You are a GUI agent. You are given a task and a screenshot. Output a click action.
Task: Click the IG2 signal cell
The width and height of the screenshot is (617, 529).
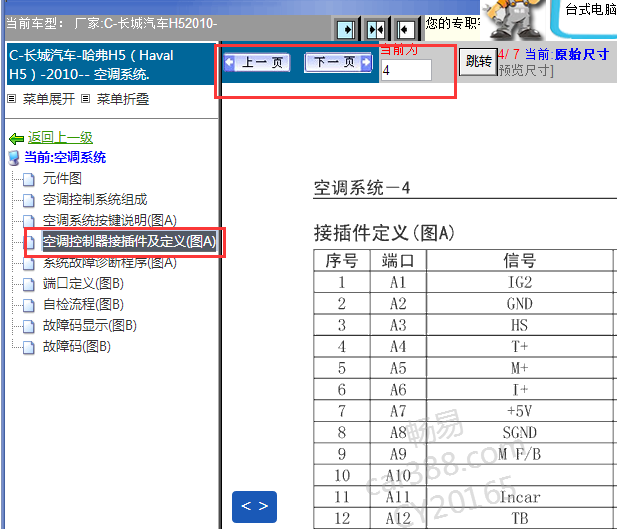click(x=519, y=282)
